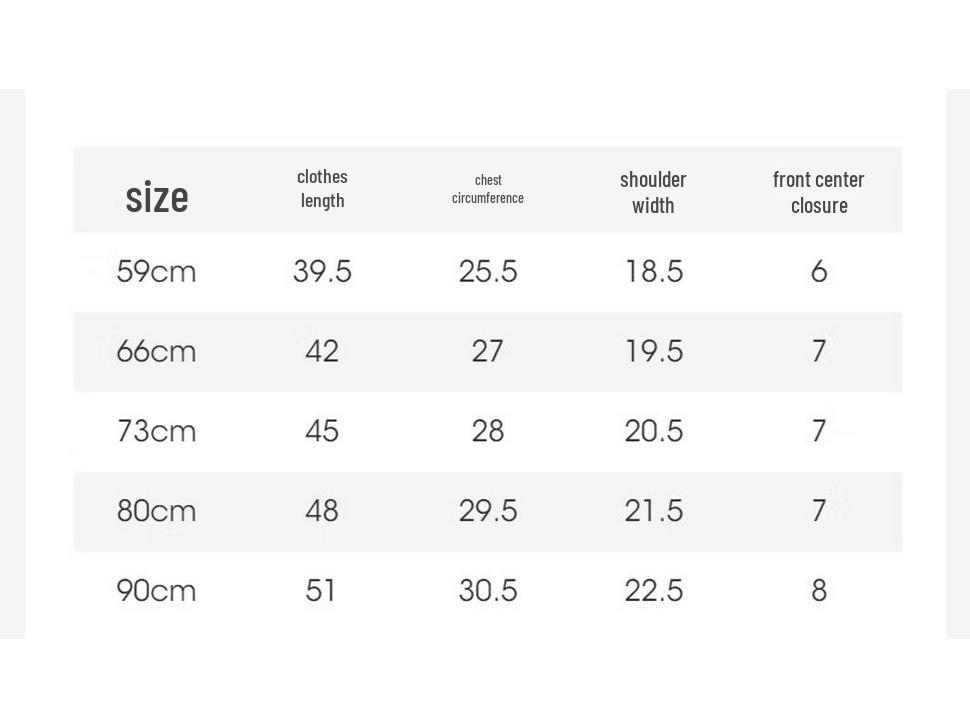Select the 73cm size row label
The width and height of the screenshot is (970, 728).
click(x=157, y=431)
